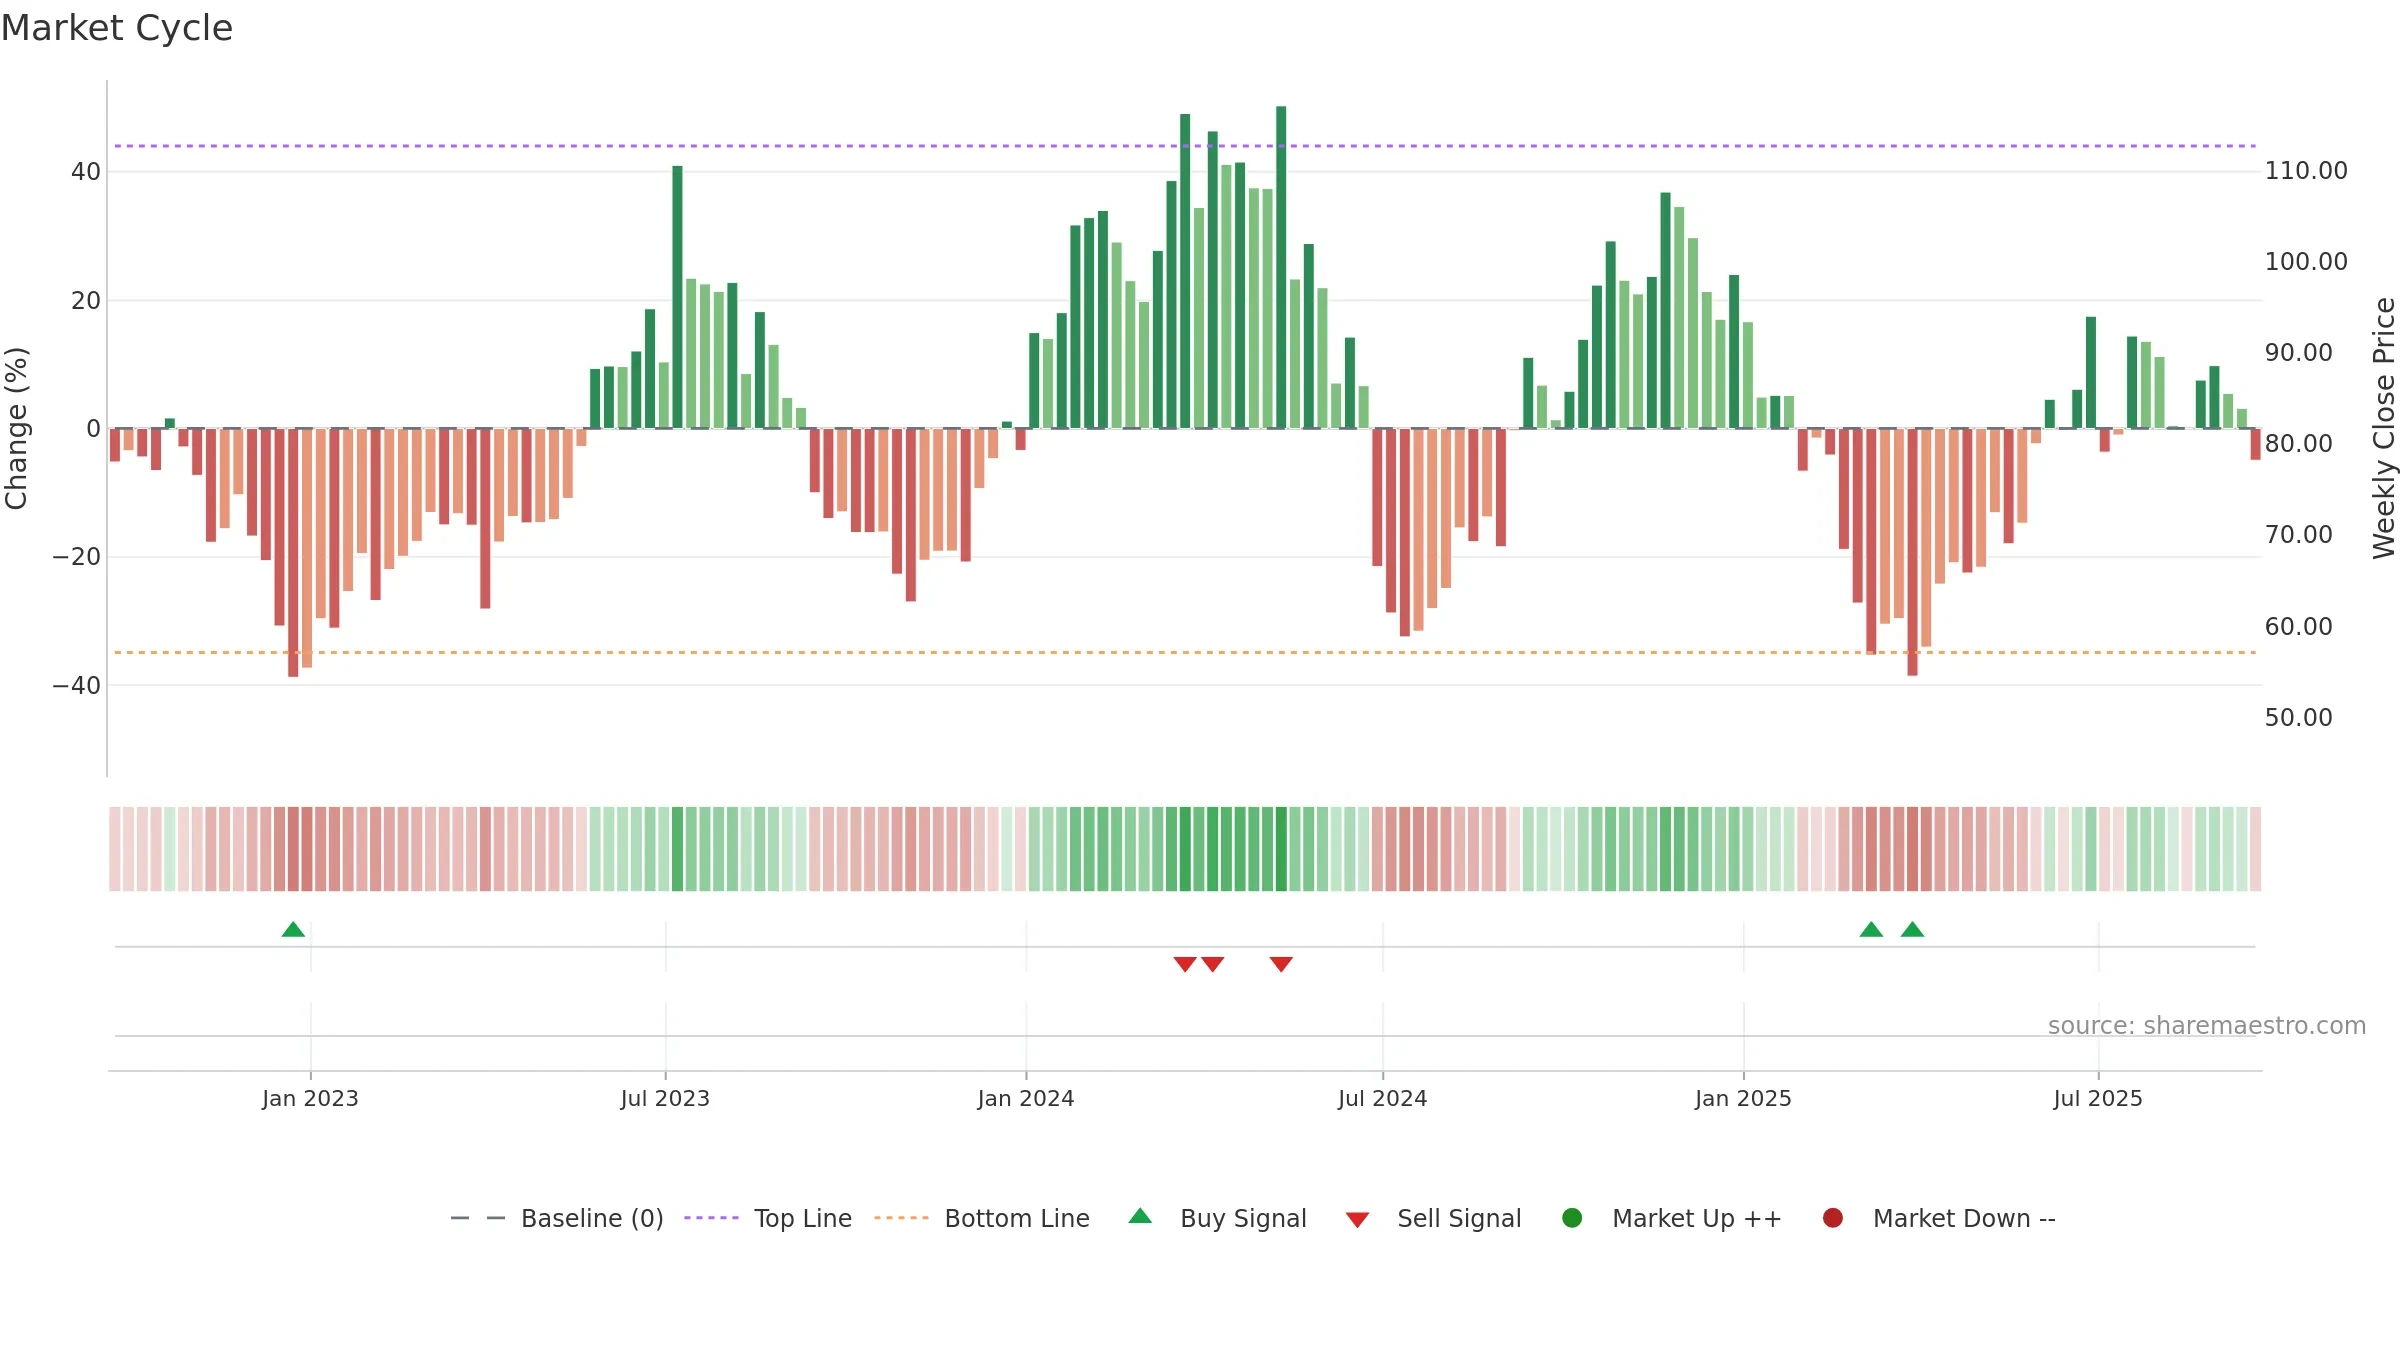
Task: Click the Jul 2025 axis label
Action: click(x=2098, y=1098)
